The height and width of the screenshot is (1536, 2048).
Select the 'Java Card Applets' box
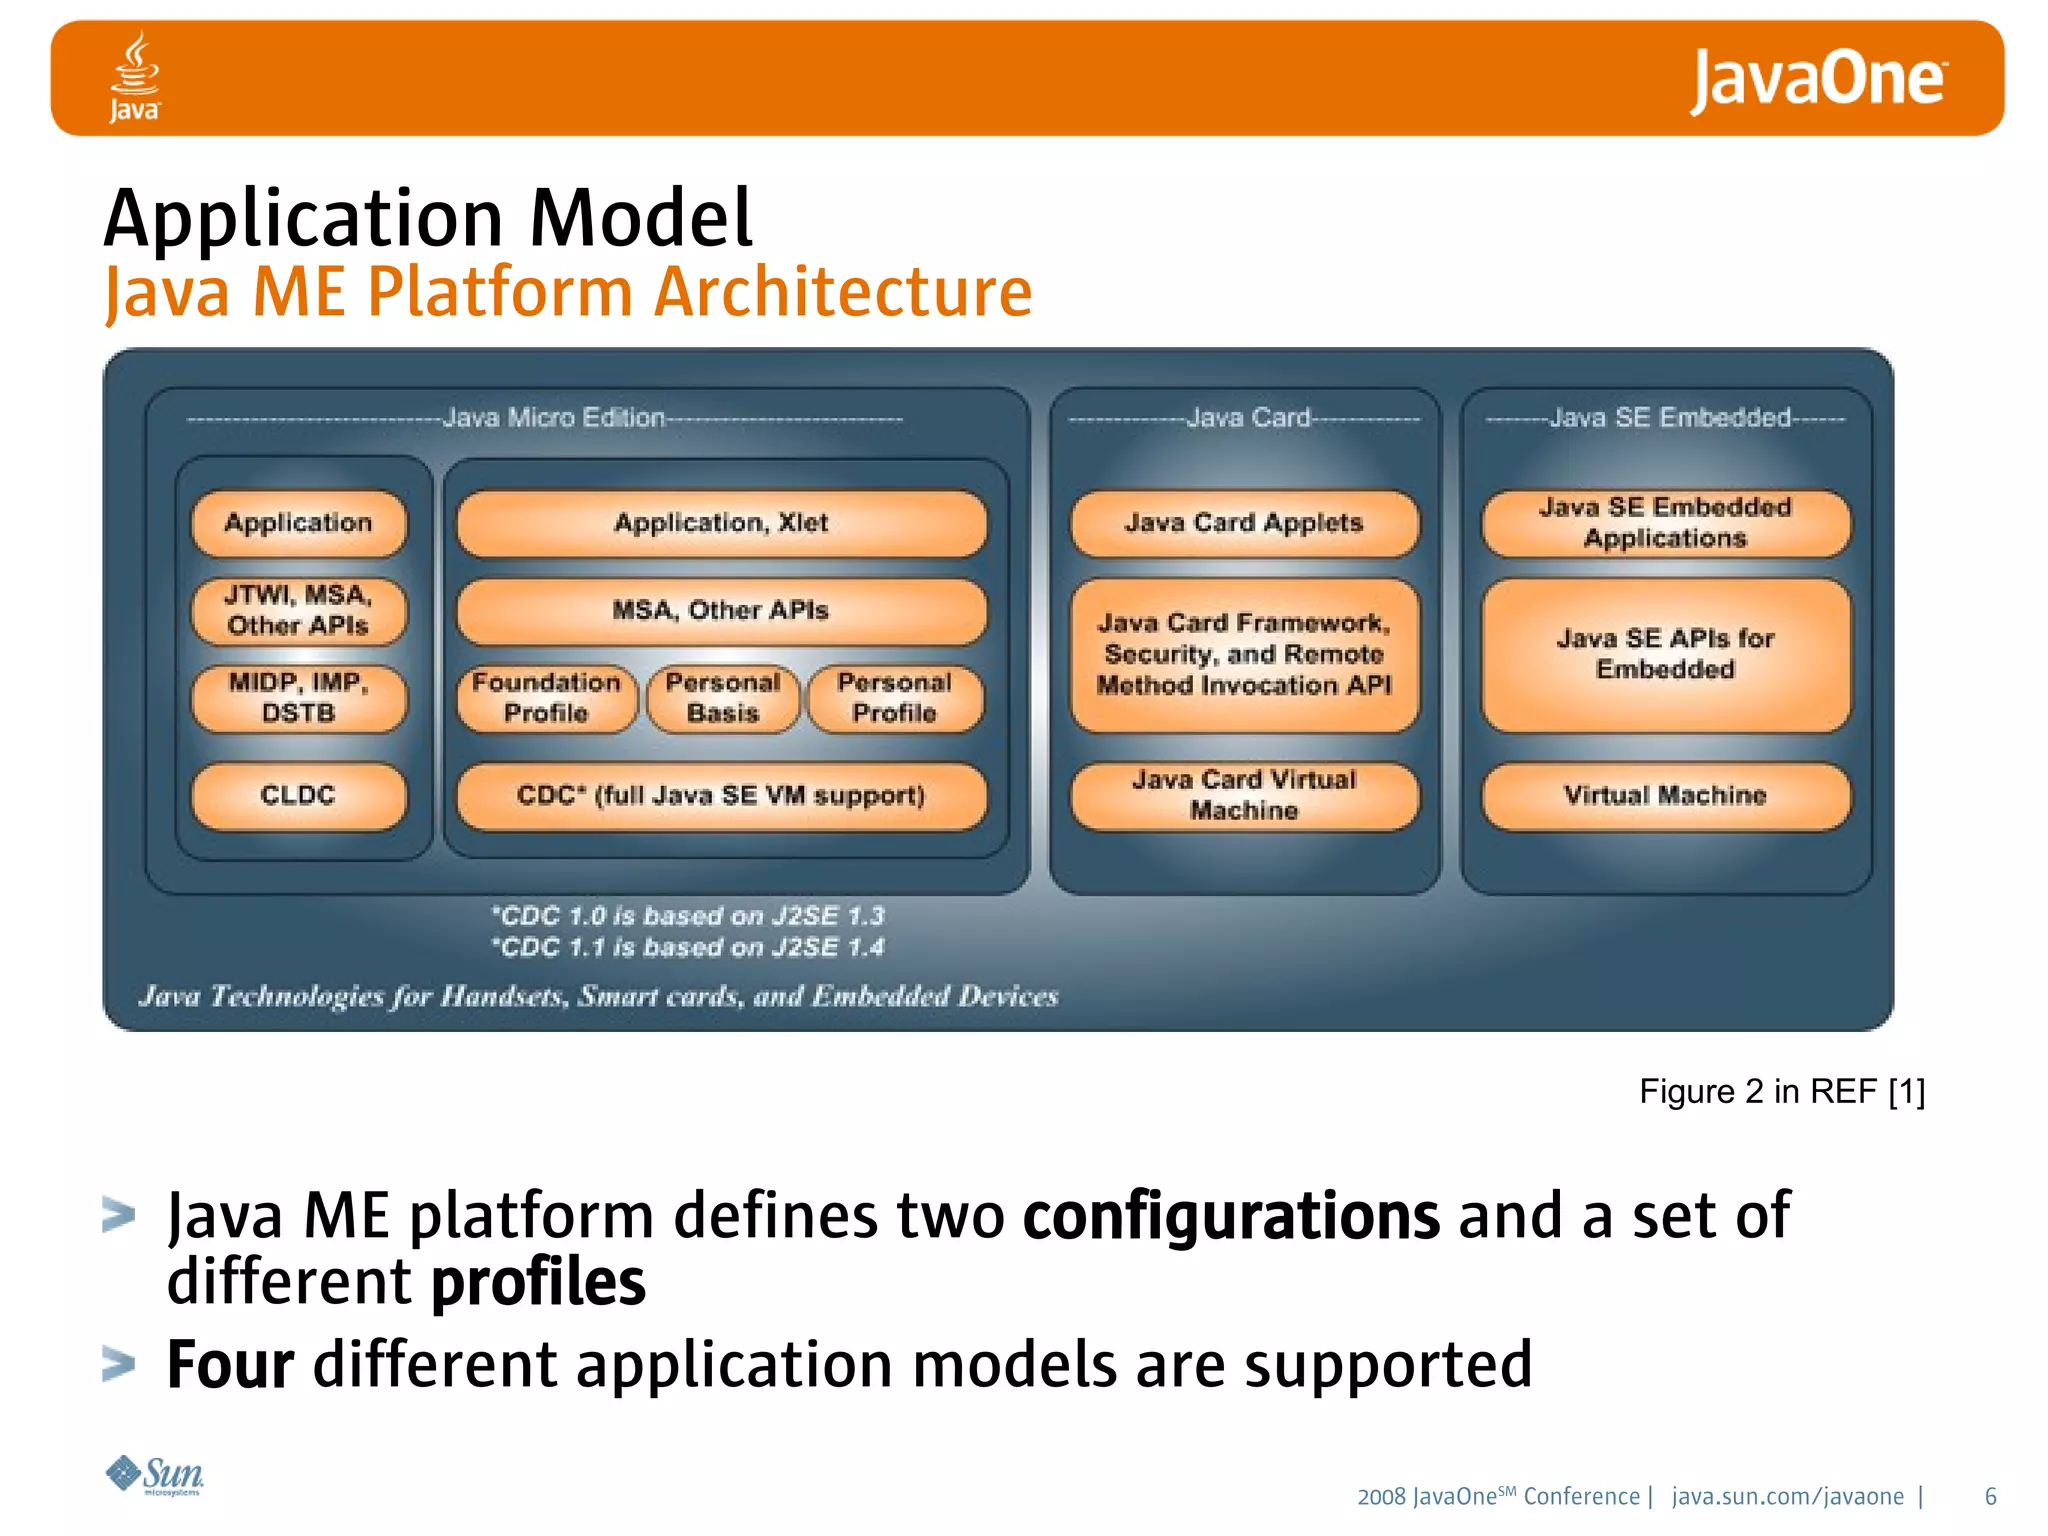tap(1244, 523)
